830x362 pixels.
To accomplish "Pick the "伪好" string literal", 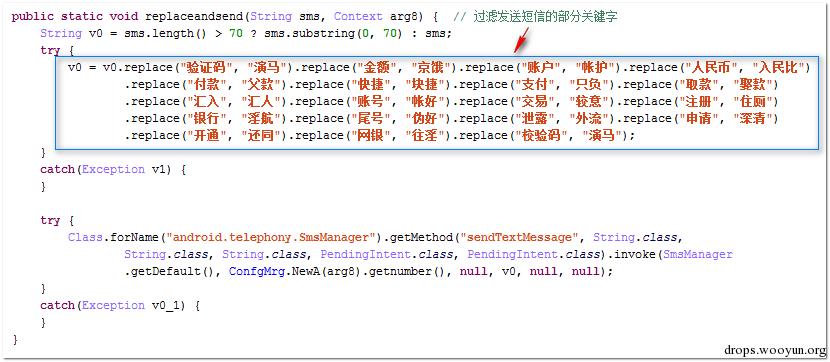I will [426, 118].
